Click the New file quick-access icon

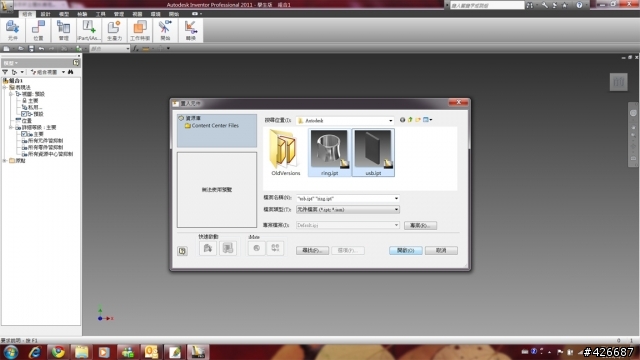point(7,49)
